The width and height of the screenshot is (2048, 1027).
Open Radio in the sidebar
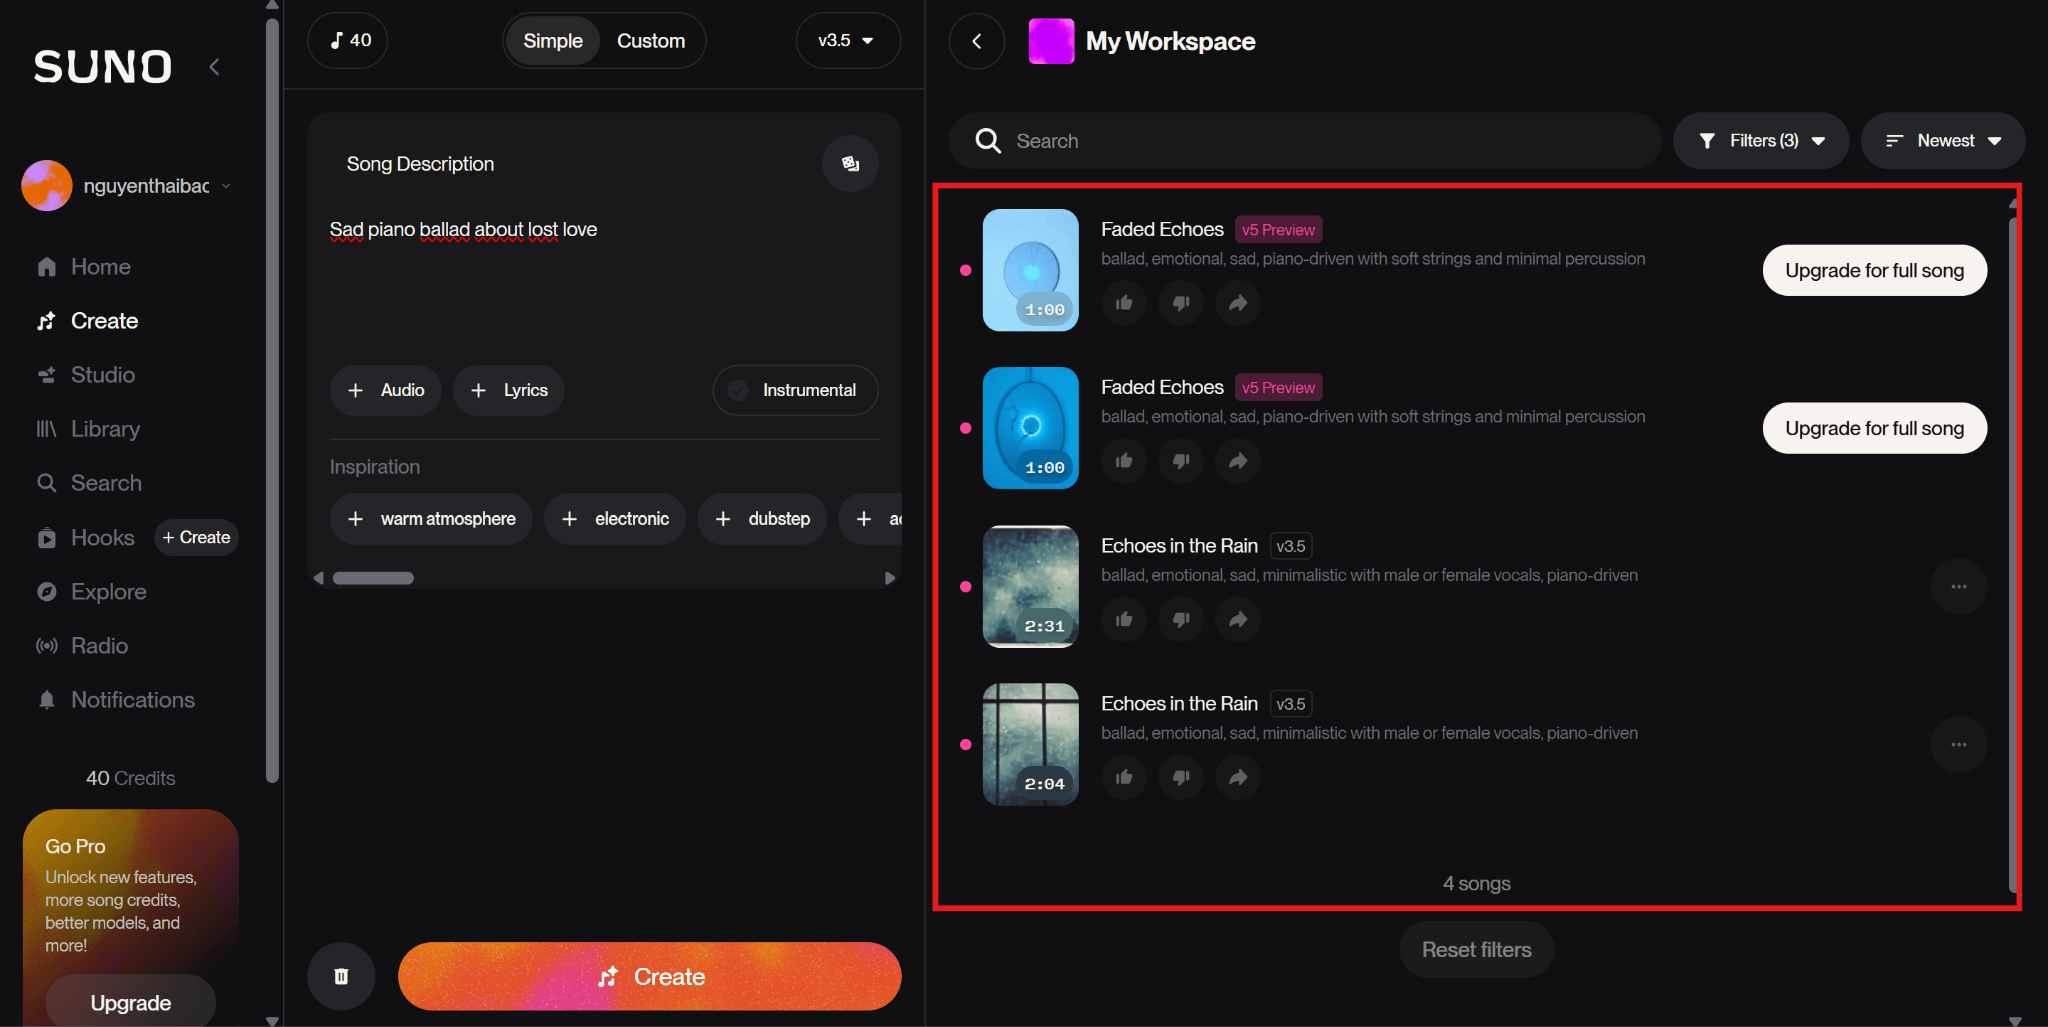point(82,646)
